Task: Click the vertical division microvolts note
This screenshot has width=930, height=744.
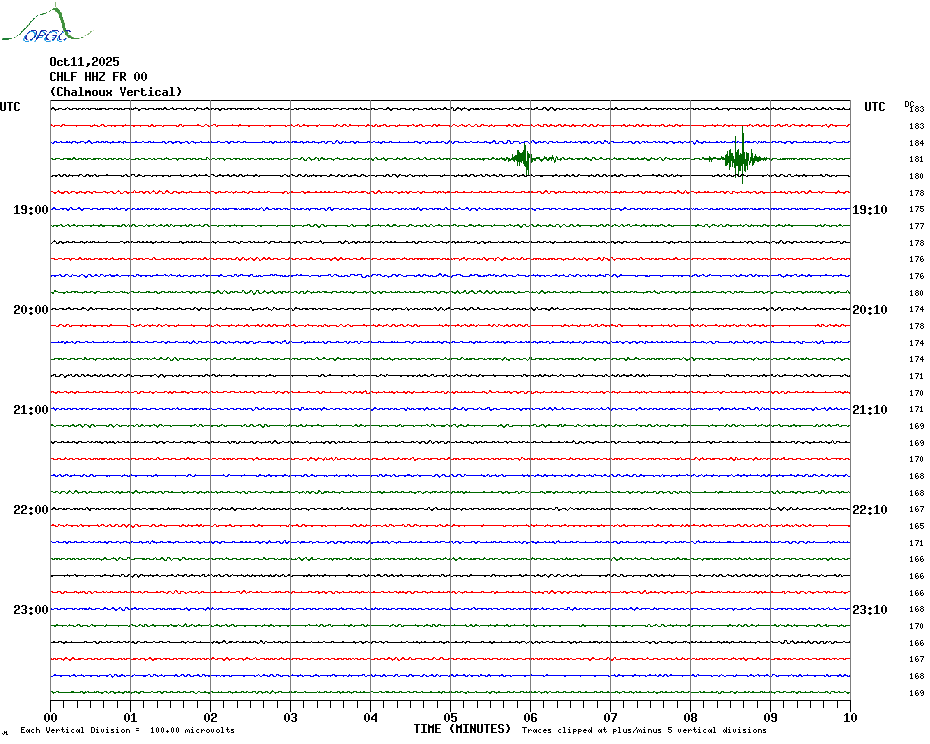Action: 127,731
